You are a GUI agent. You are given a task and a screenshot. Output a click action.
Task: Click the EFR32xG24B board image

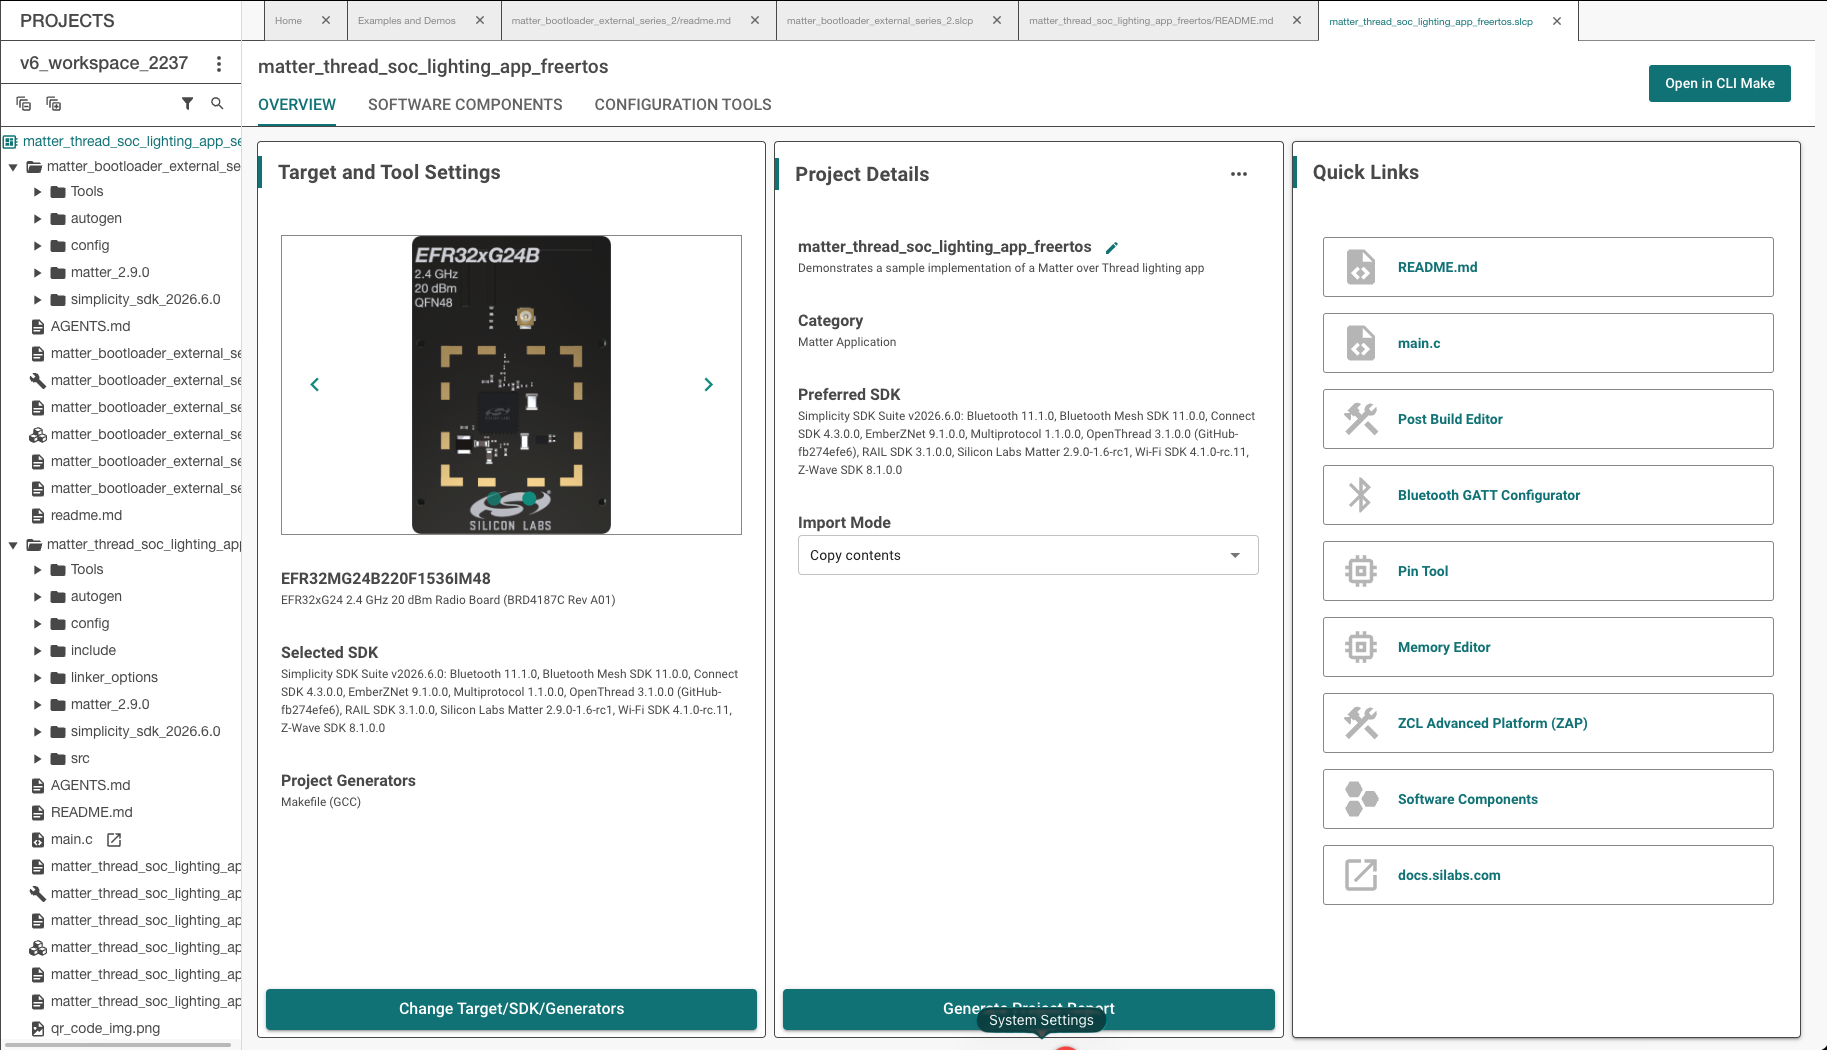click(511, 385)
